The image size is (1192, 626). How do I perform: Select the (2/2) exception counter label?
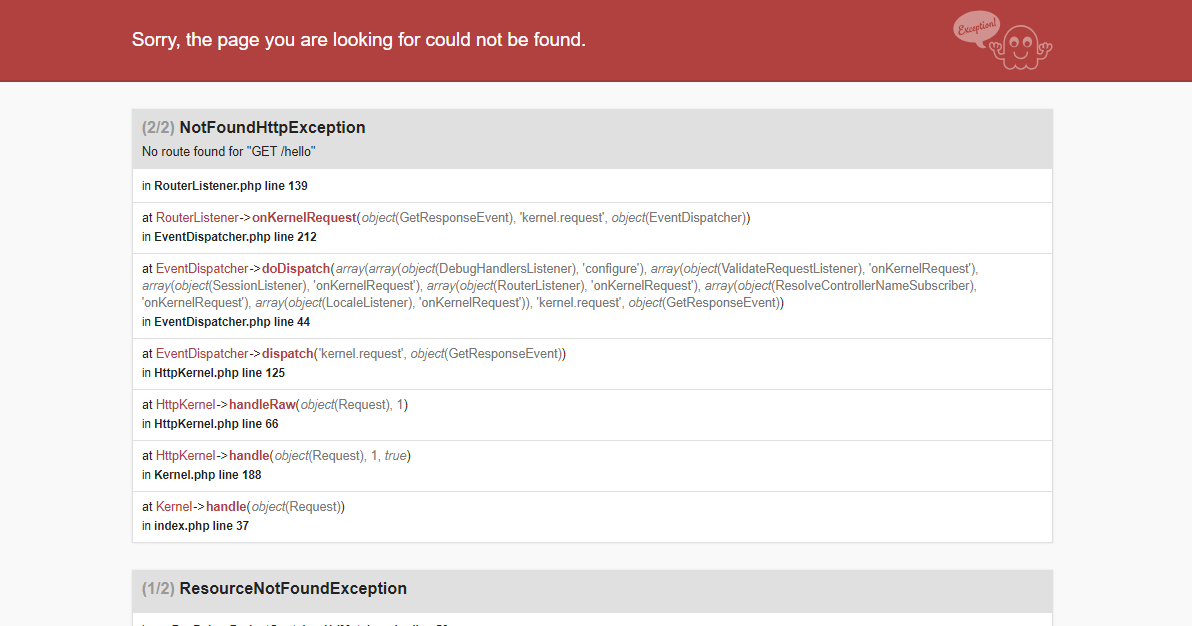(x=157, y=127)
